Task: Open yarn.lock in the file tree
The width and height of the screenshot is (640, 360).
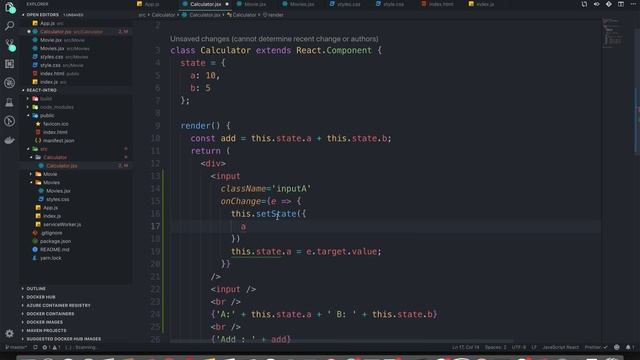Action: point(51,258)
